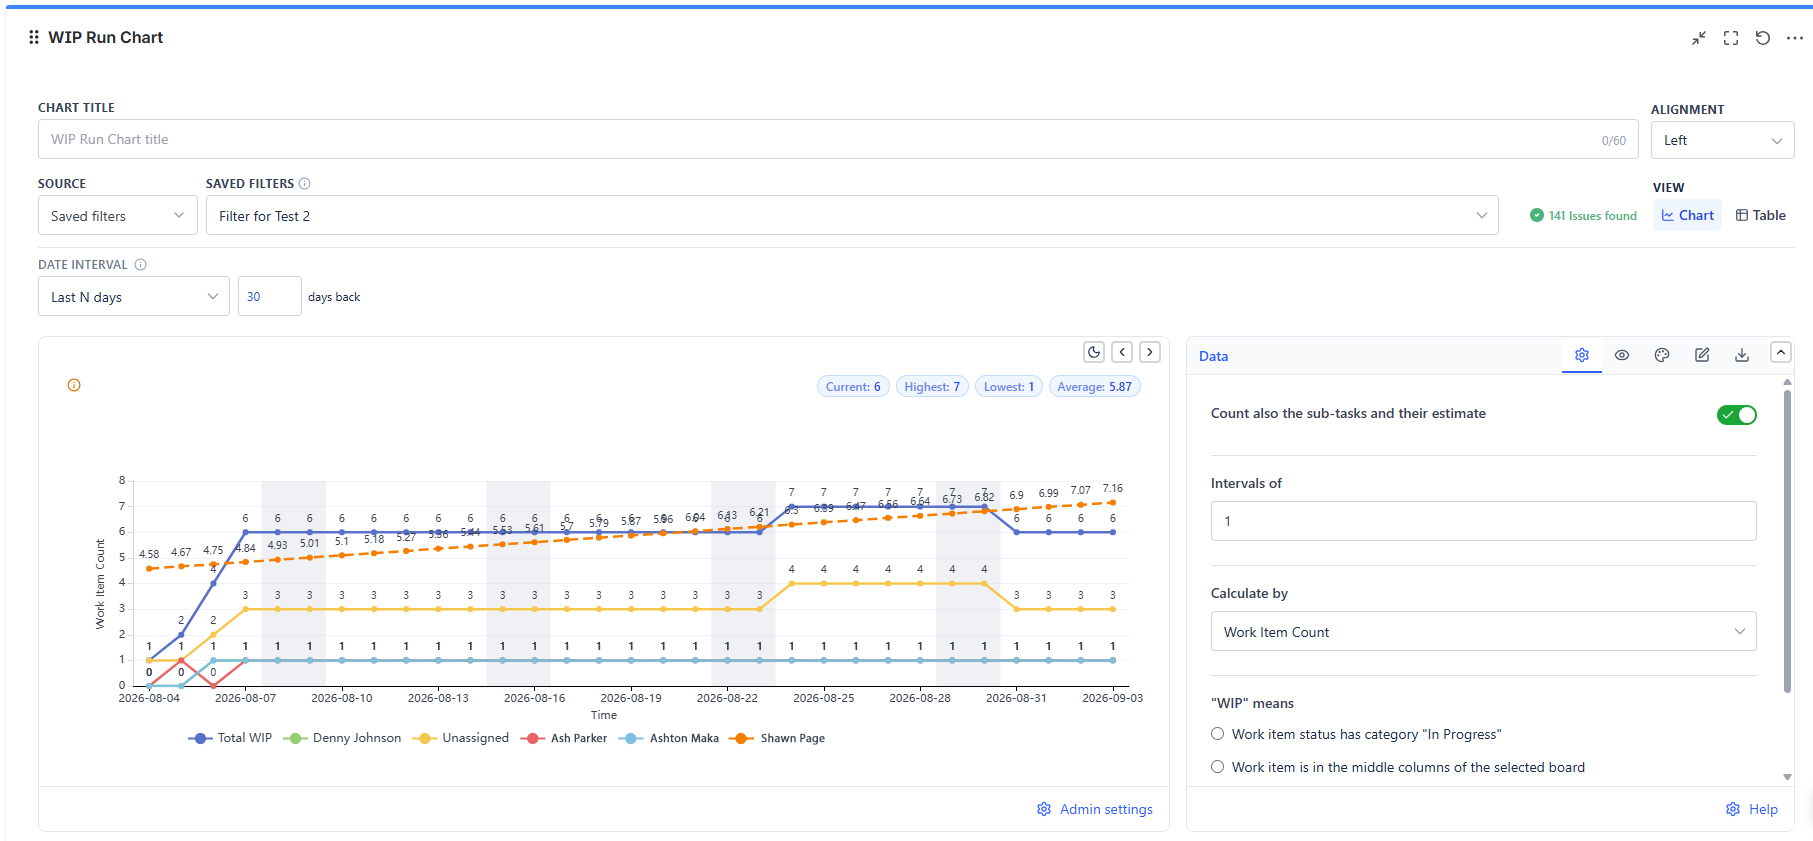Screen dimensions: 1813x841
Task: Focus the WIP Run Chart title field
Action: [x=838, y=139]
